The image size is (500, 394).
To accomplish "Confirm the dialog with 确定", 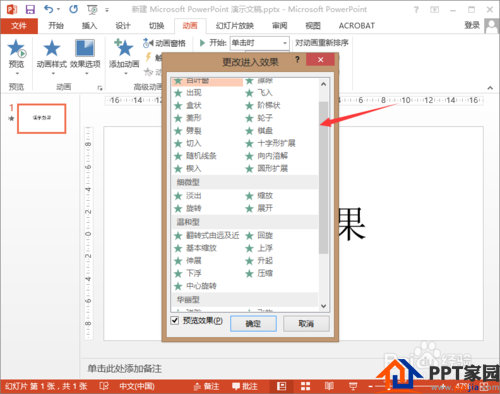I will pos(253,324).
